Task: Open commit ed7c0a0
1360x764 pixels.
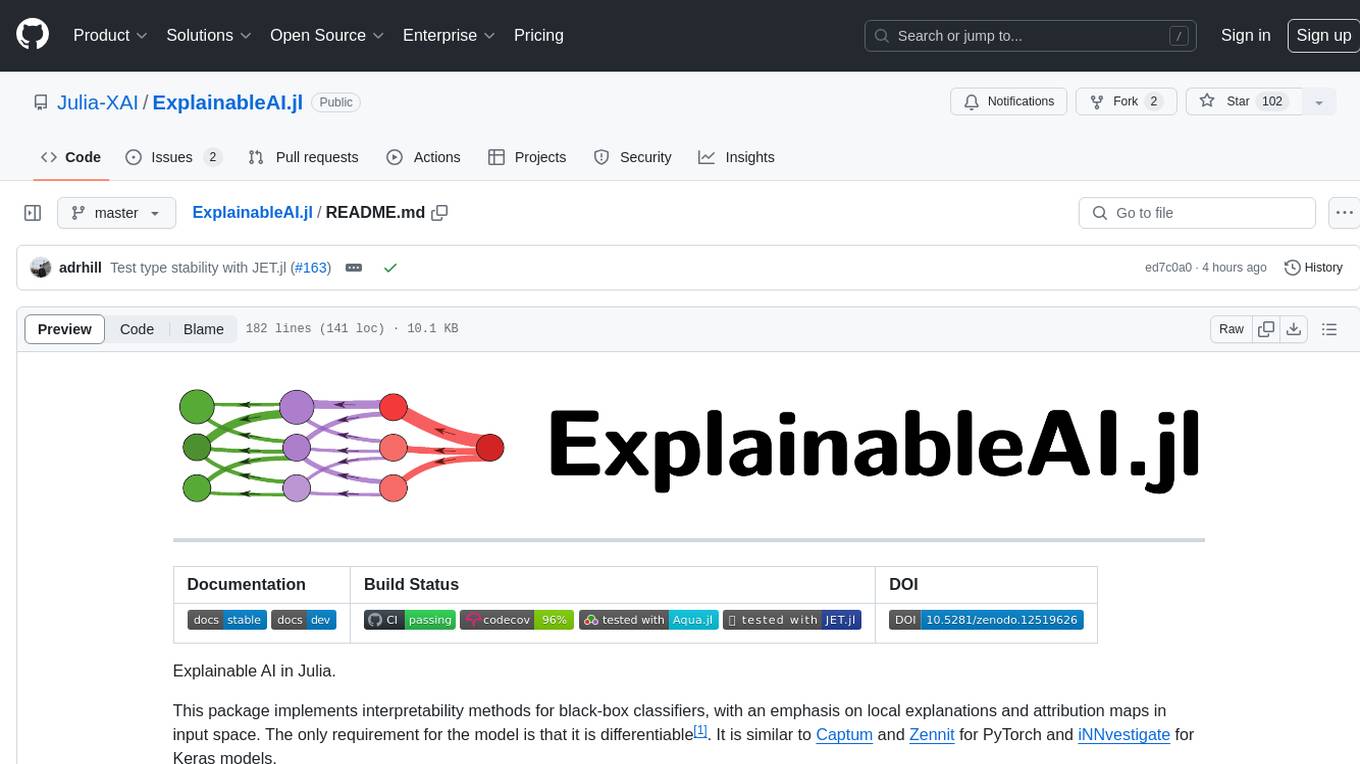Action: click(x=1168, y=268)
